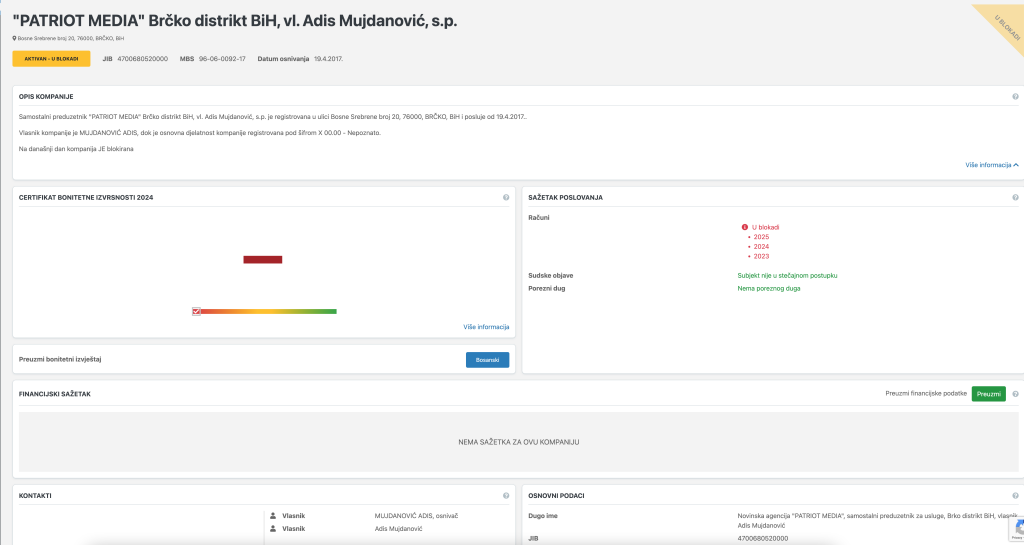Click help icon beside green Preuzmi button
1024x545 pixels.
(1015, 394)
